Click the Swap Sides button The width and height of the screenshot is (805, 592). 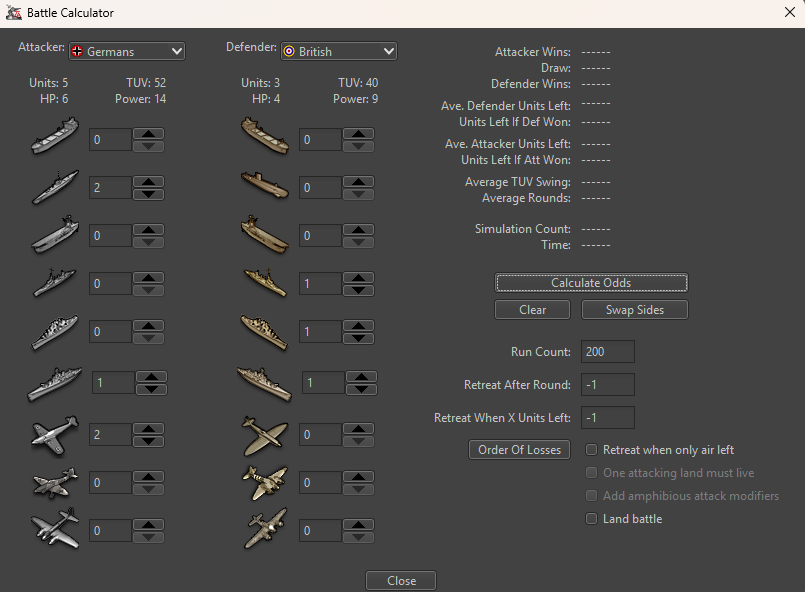[635, 310]
